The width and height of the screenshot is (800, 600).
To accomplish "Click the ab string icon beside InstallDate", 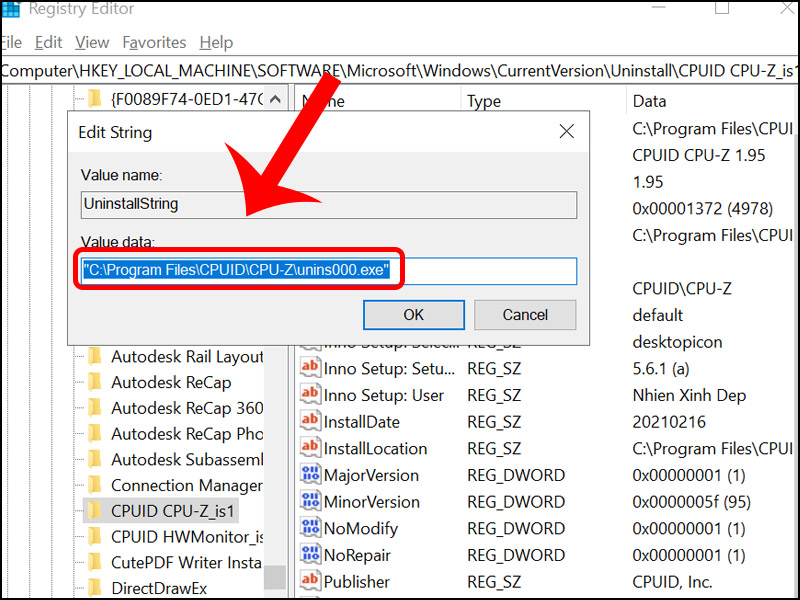I will point(309,421).
